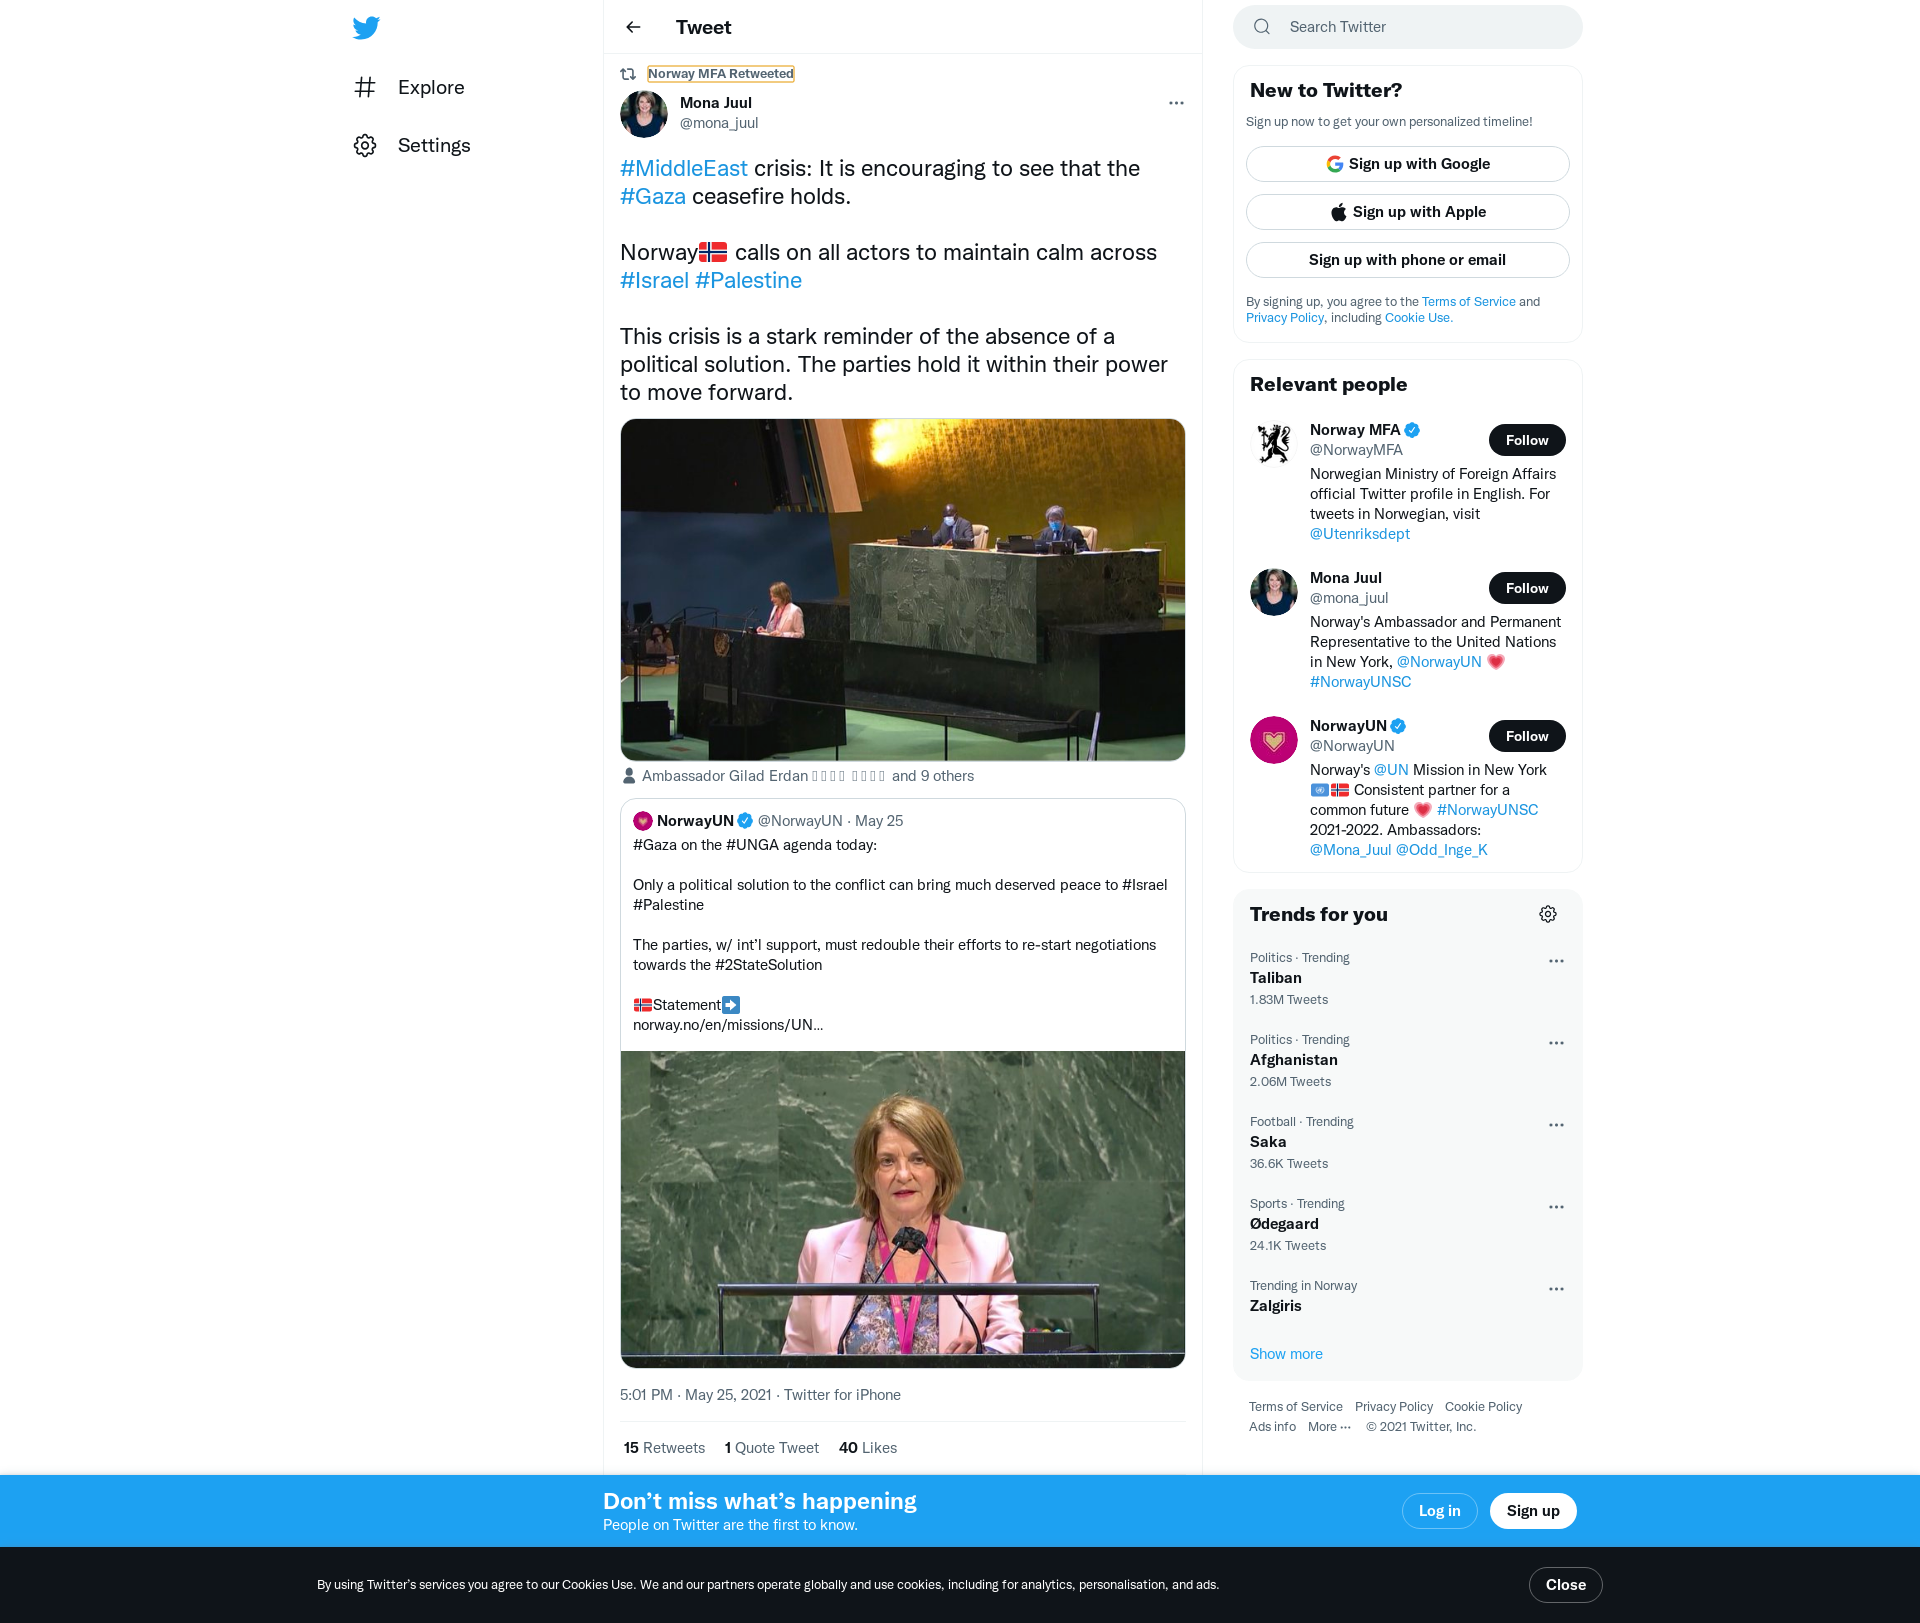The width and height of the screenshot is (1920, 1623).
Task: Follow Norway MFA account
Action: pyautogui.click(x=1526, y=440)
